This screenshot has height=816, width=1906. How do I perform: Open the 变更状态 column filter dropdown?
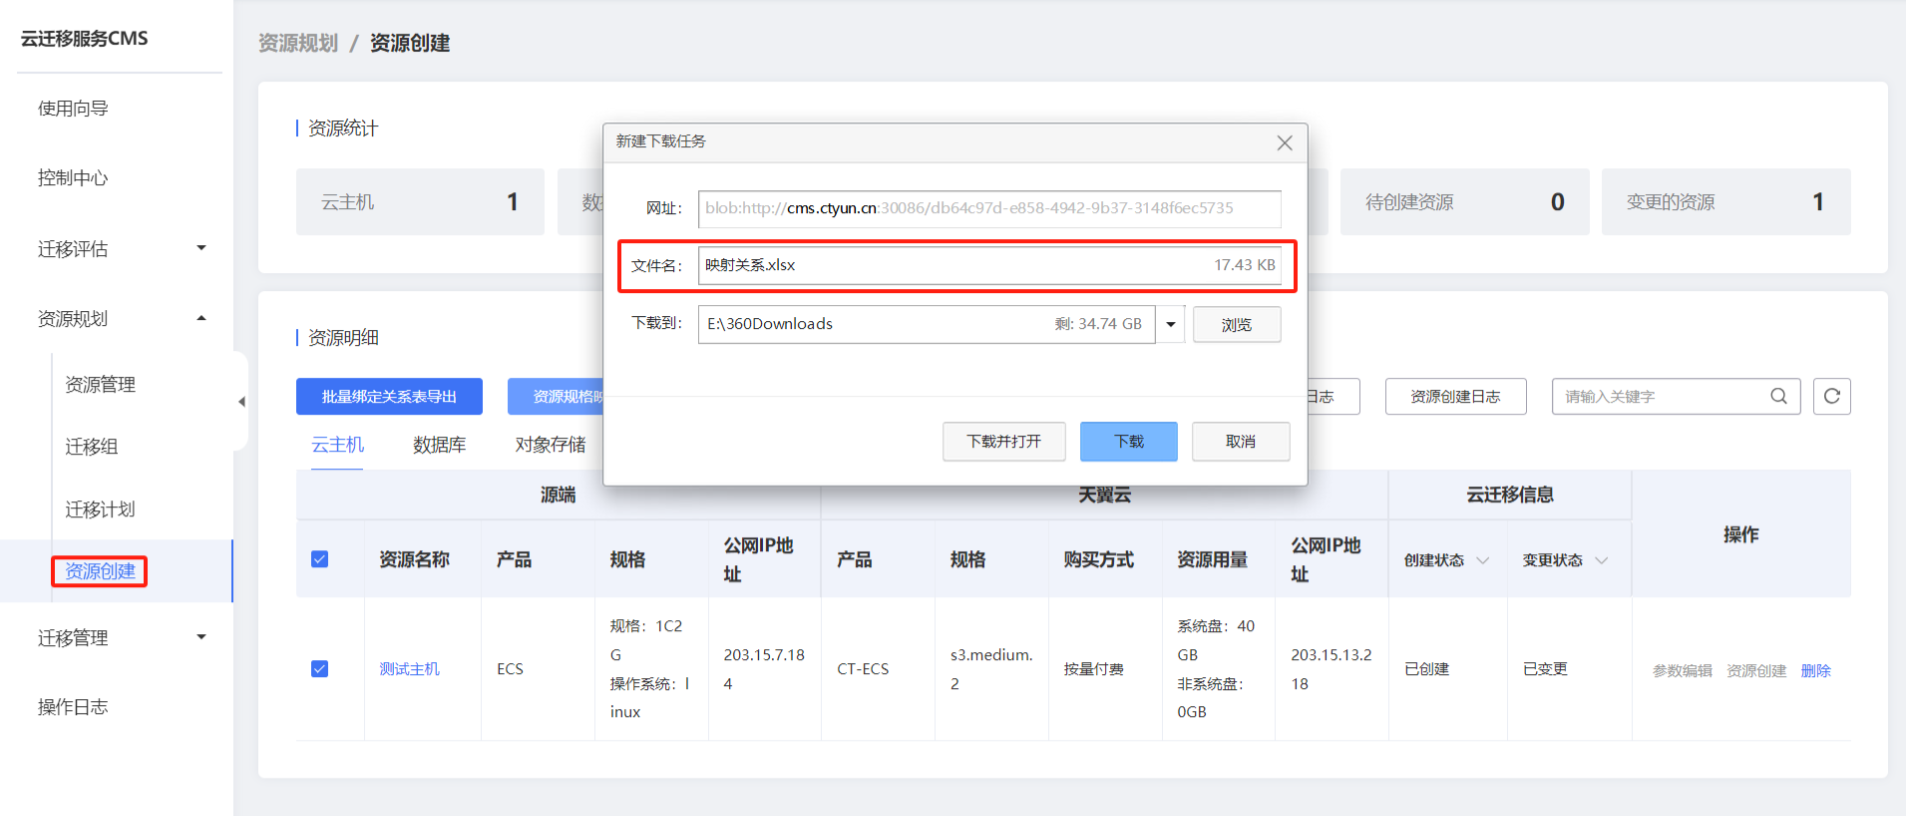tap(1601, 560)
